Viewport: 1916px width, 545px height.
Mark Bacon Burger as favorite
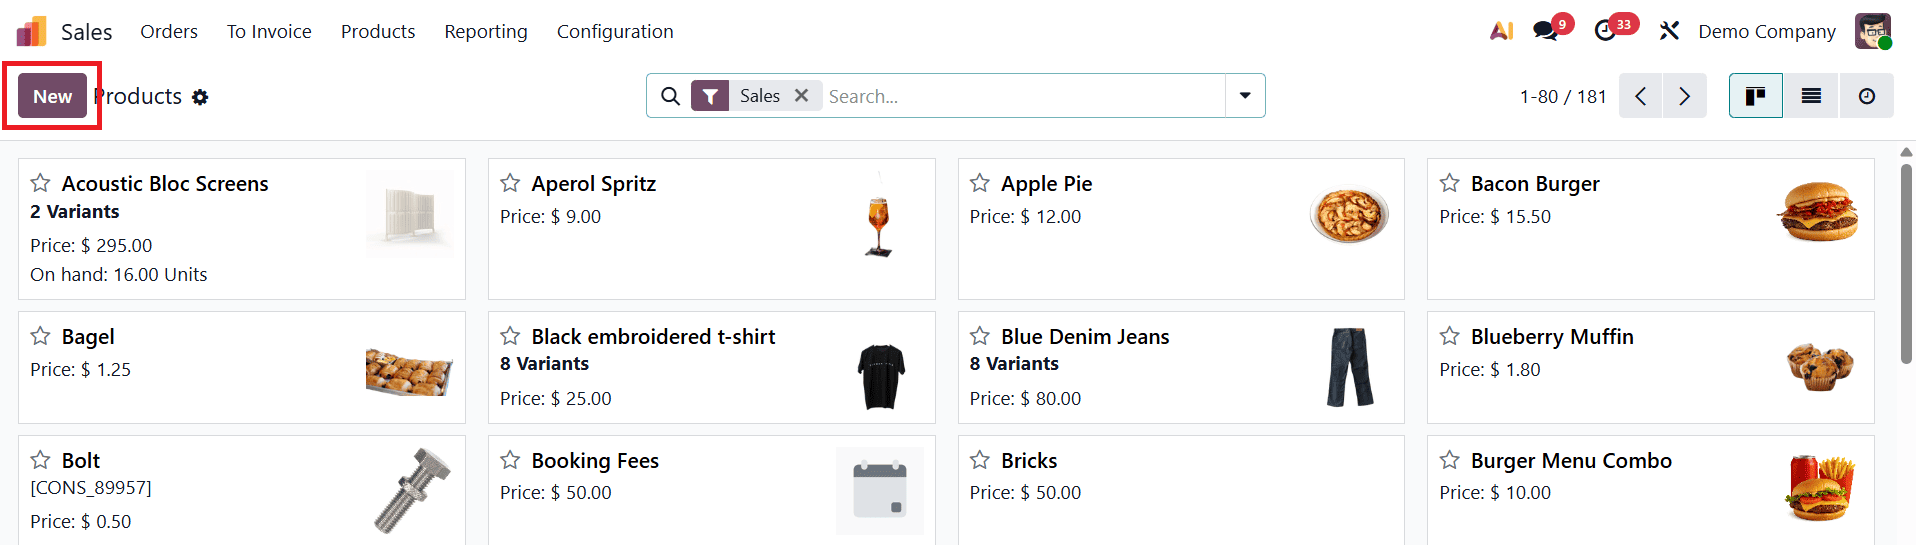[1449, 183]
